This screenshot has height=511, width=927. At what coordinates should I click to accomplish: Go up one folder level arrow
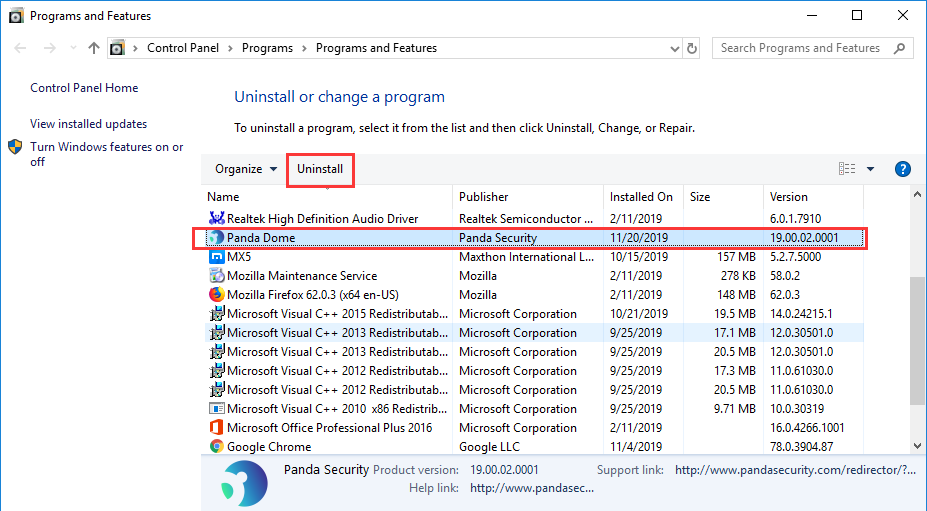93,48
